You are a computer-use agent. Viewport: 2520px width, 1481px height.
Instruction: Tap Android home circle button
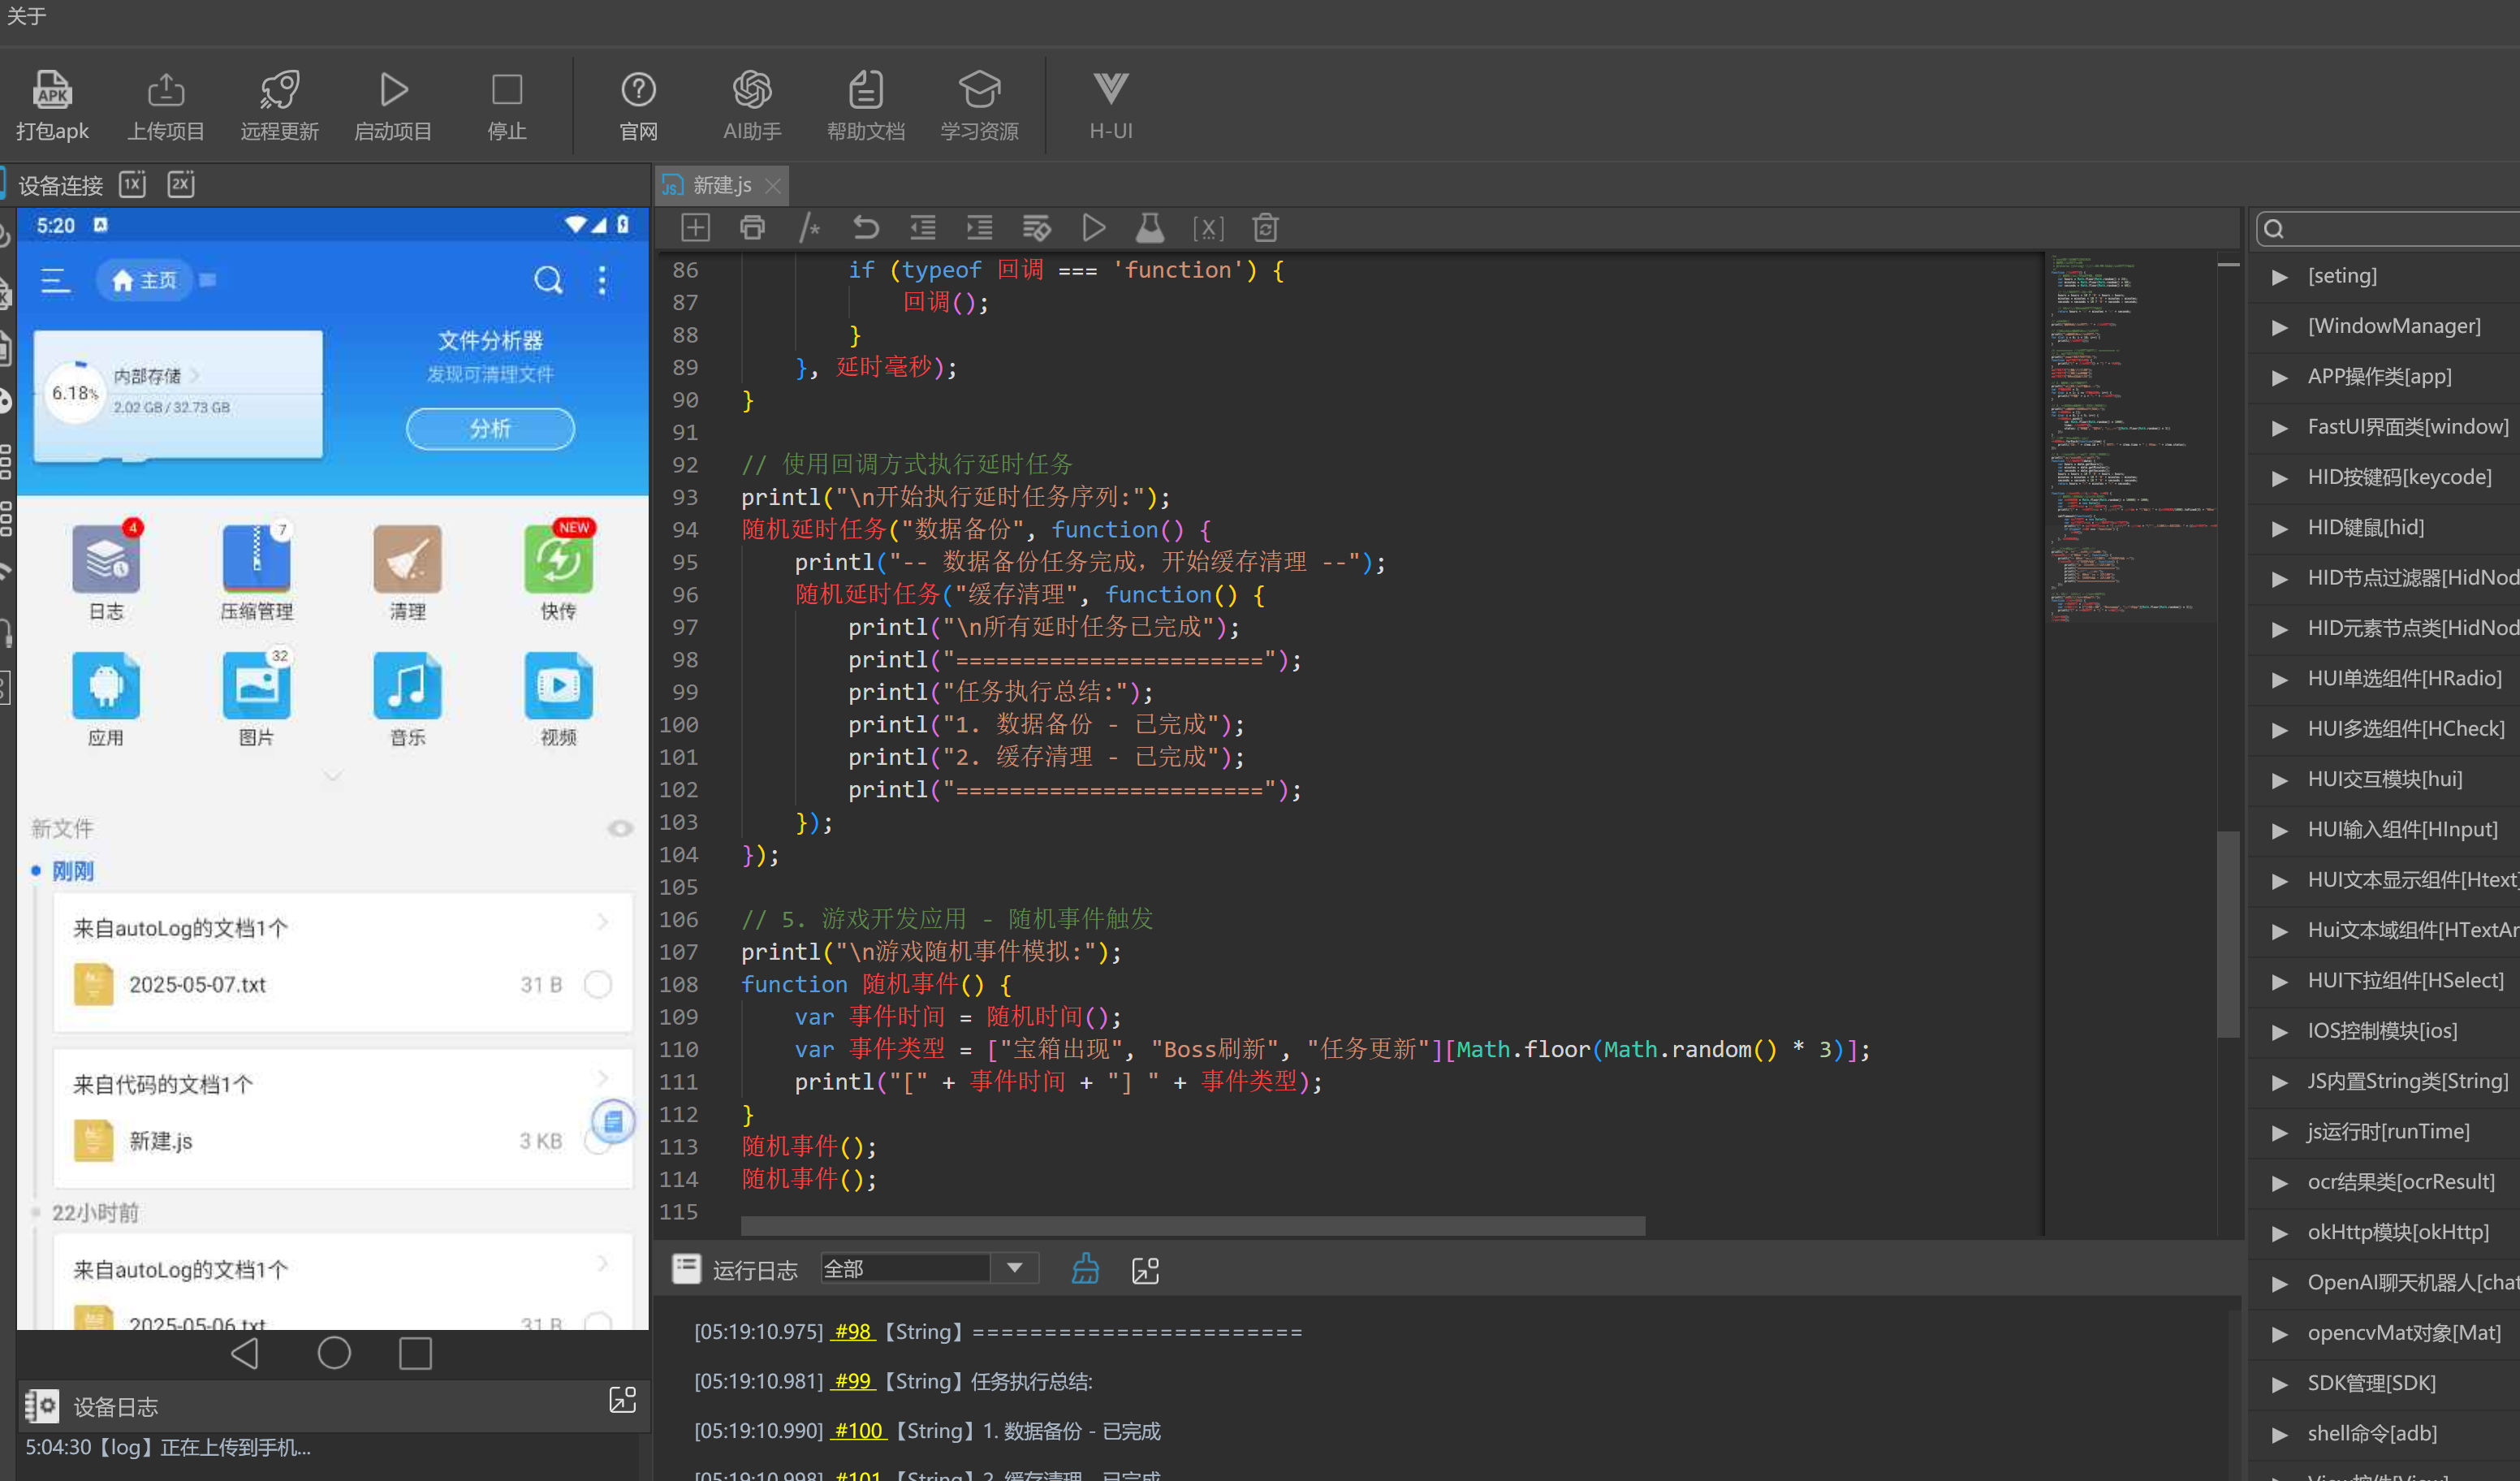[x=334, y=1353]
